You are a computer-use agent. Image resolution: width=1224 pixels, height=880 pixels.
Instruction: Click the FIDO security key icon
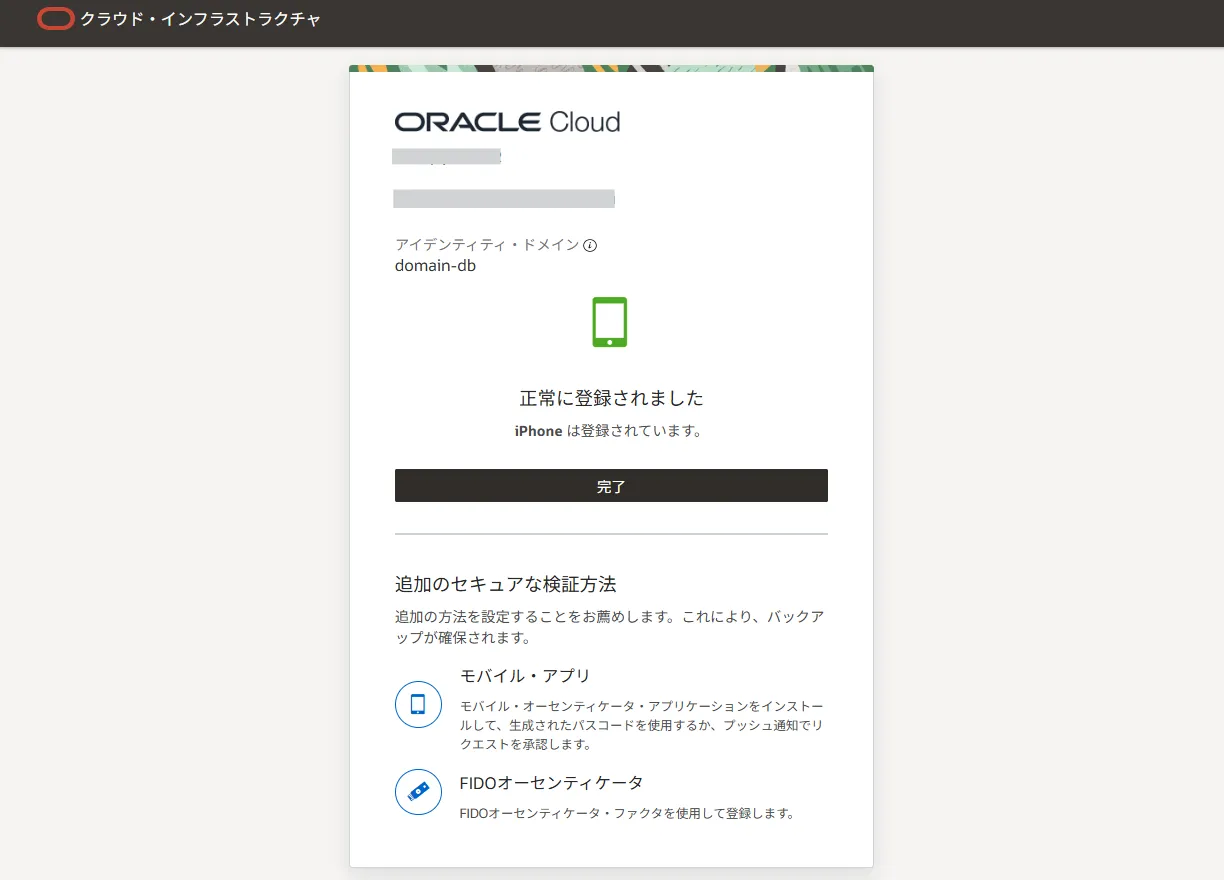418,792
